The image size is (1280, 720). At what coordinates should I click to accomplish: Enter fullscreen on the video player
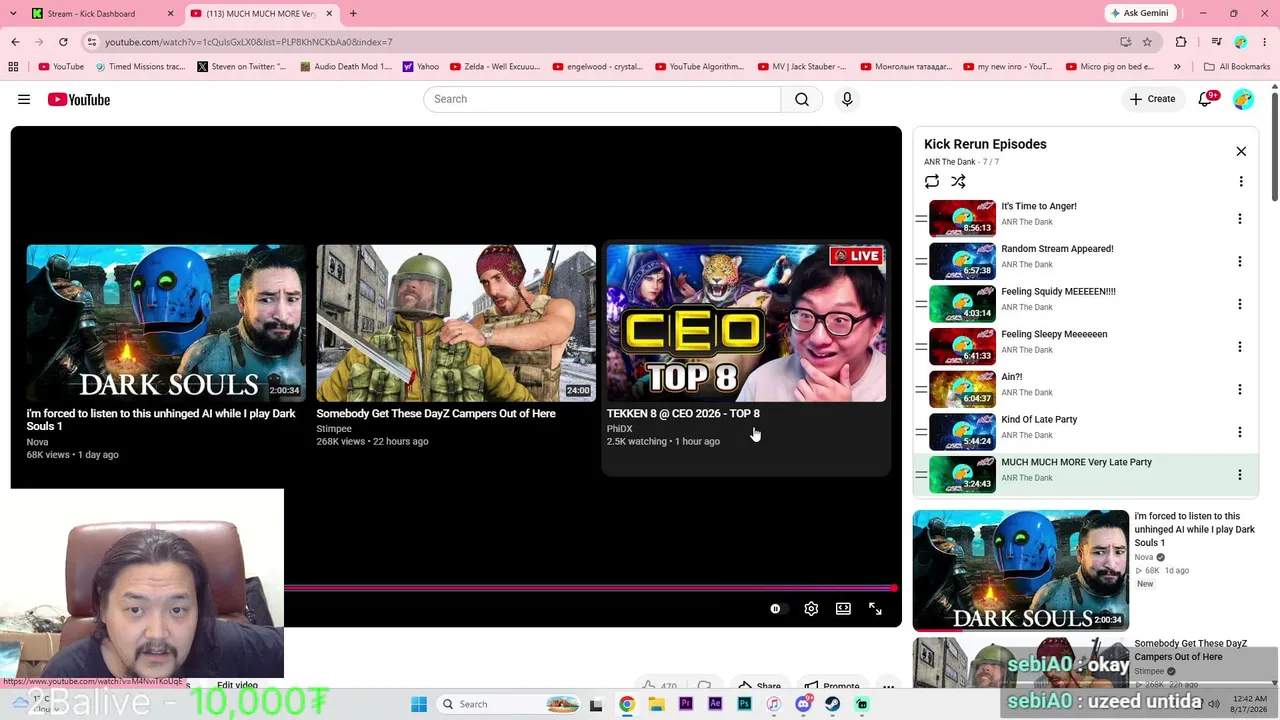tap(875, 608)
